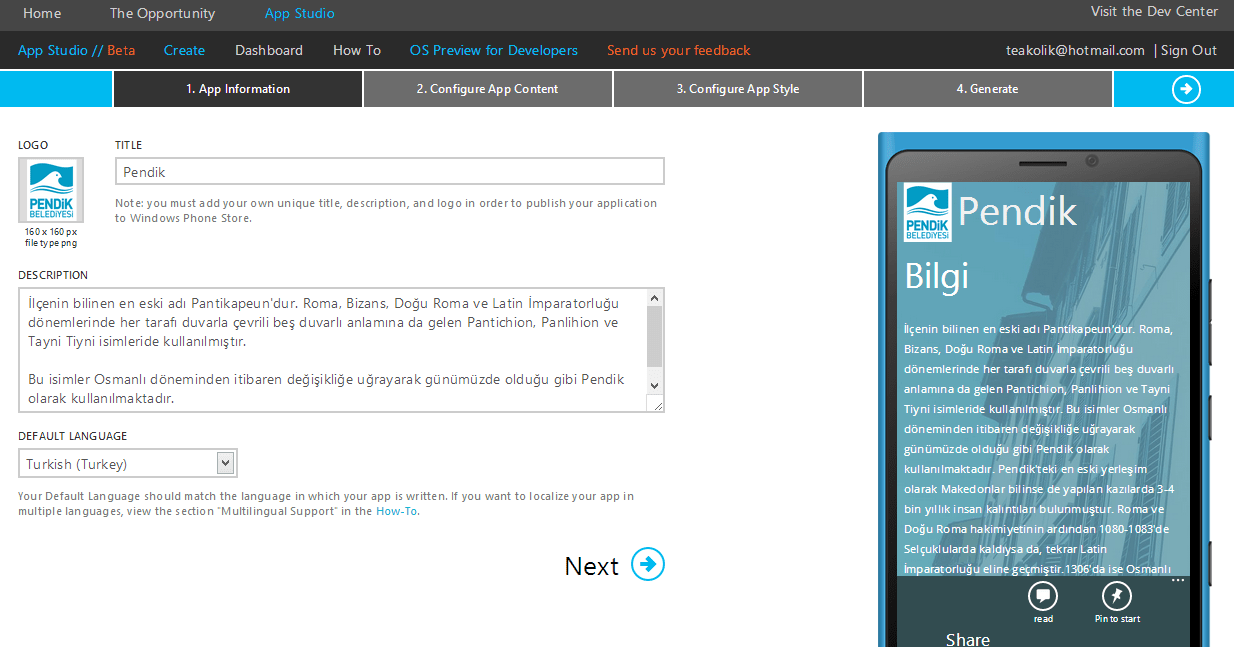
Task: Click the Create link
Action: [184, 50]
